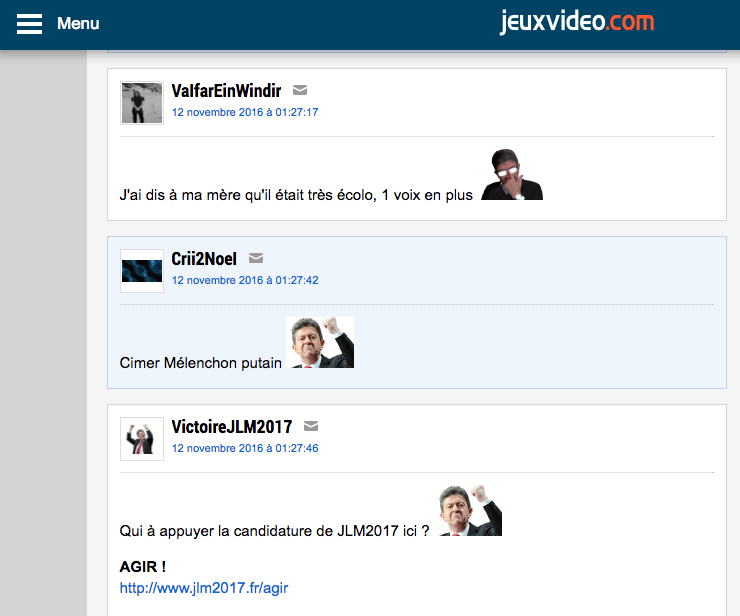Click Crii2Noel's profile avatar
This screenshot has width=740, height=616.
[142, 271]
